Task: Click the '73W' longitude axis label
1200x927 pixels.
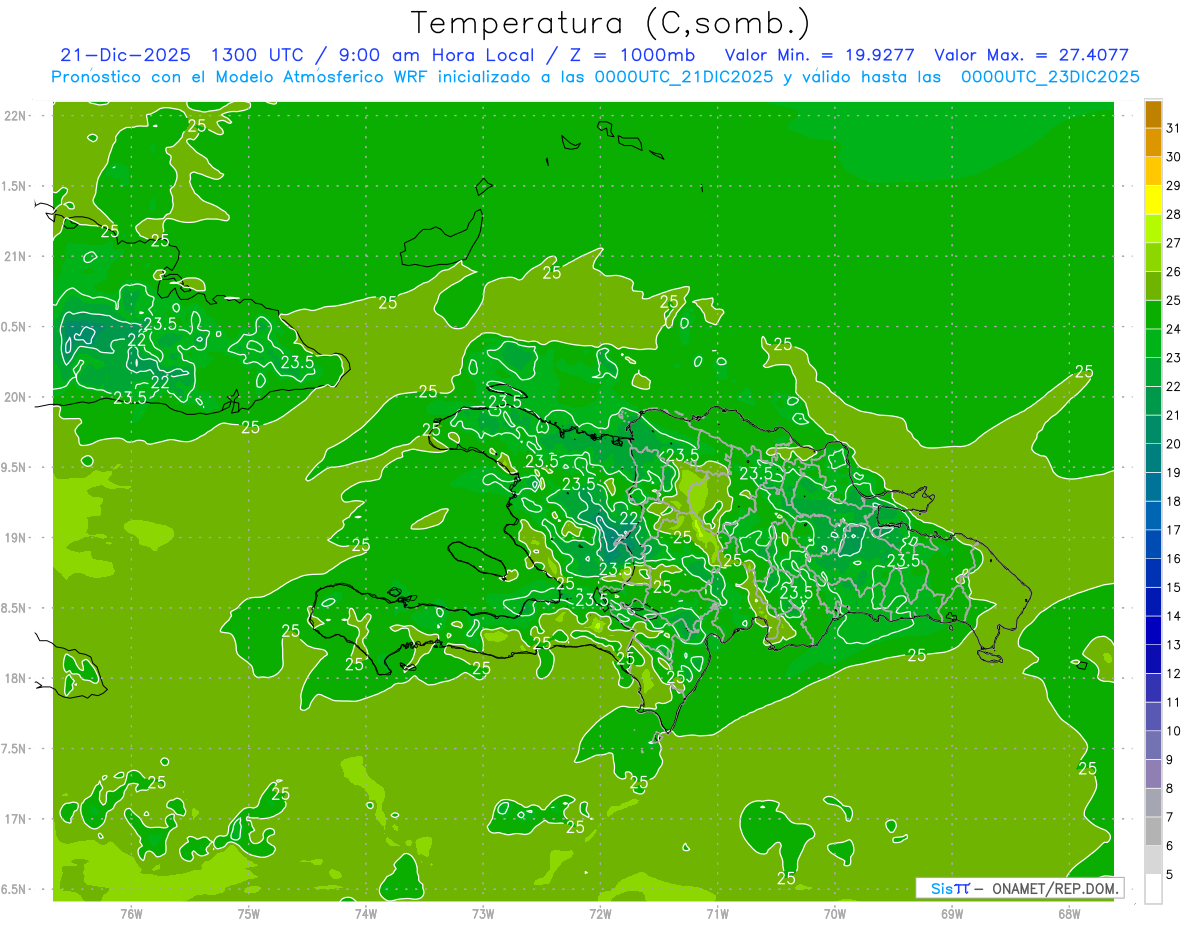Action: (483, 913)
